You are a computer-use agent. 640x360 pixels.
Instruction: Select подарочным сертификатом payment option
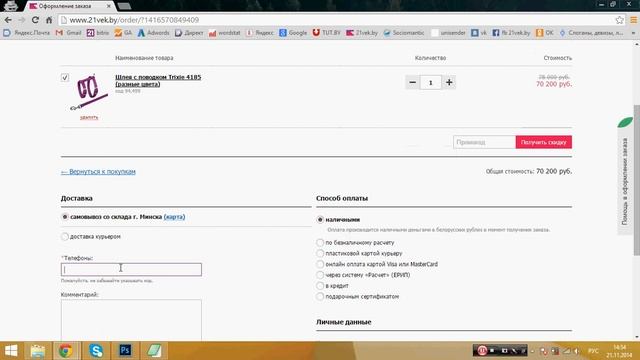[320, 296]
